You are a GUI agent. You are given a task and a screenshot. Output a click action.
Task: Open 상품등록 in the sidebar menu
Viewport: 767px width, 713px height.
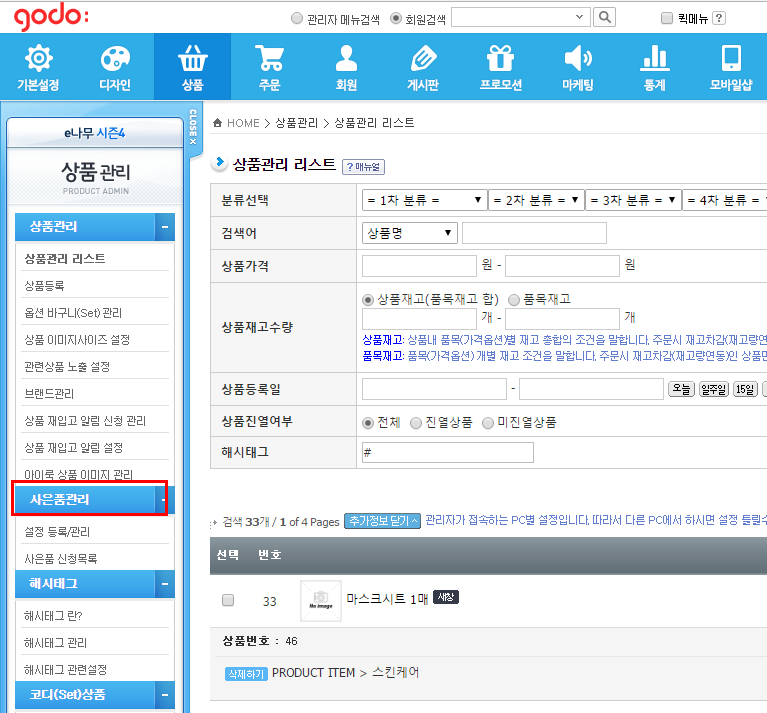pos(44,285)
